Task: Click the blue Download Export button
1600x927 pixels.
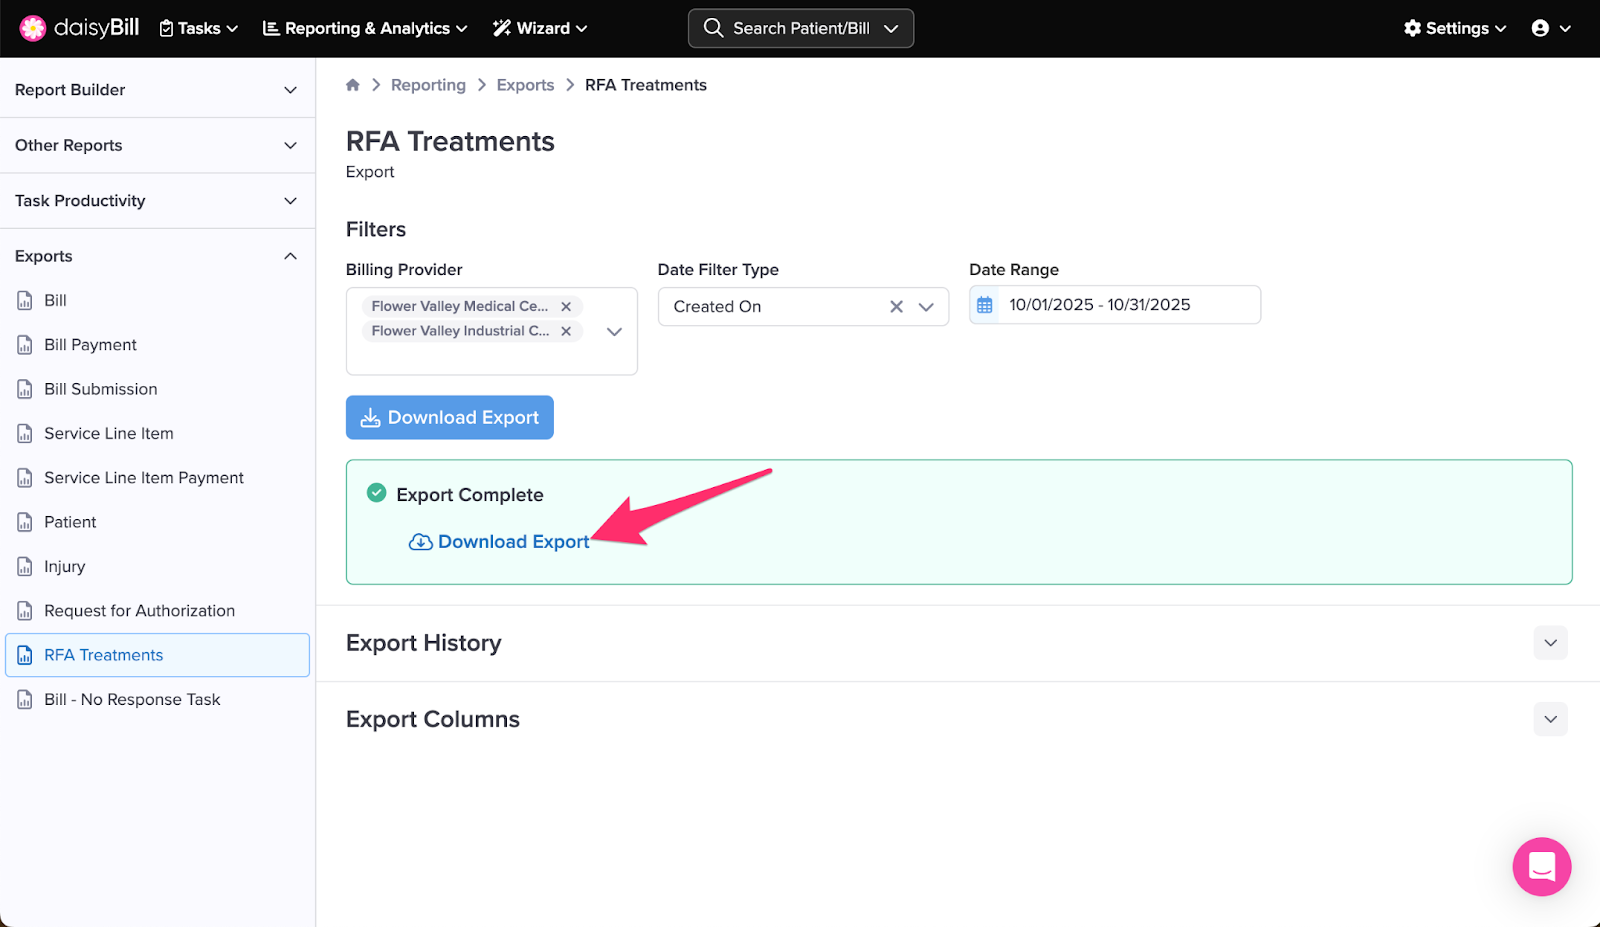Action: 450,417
